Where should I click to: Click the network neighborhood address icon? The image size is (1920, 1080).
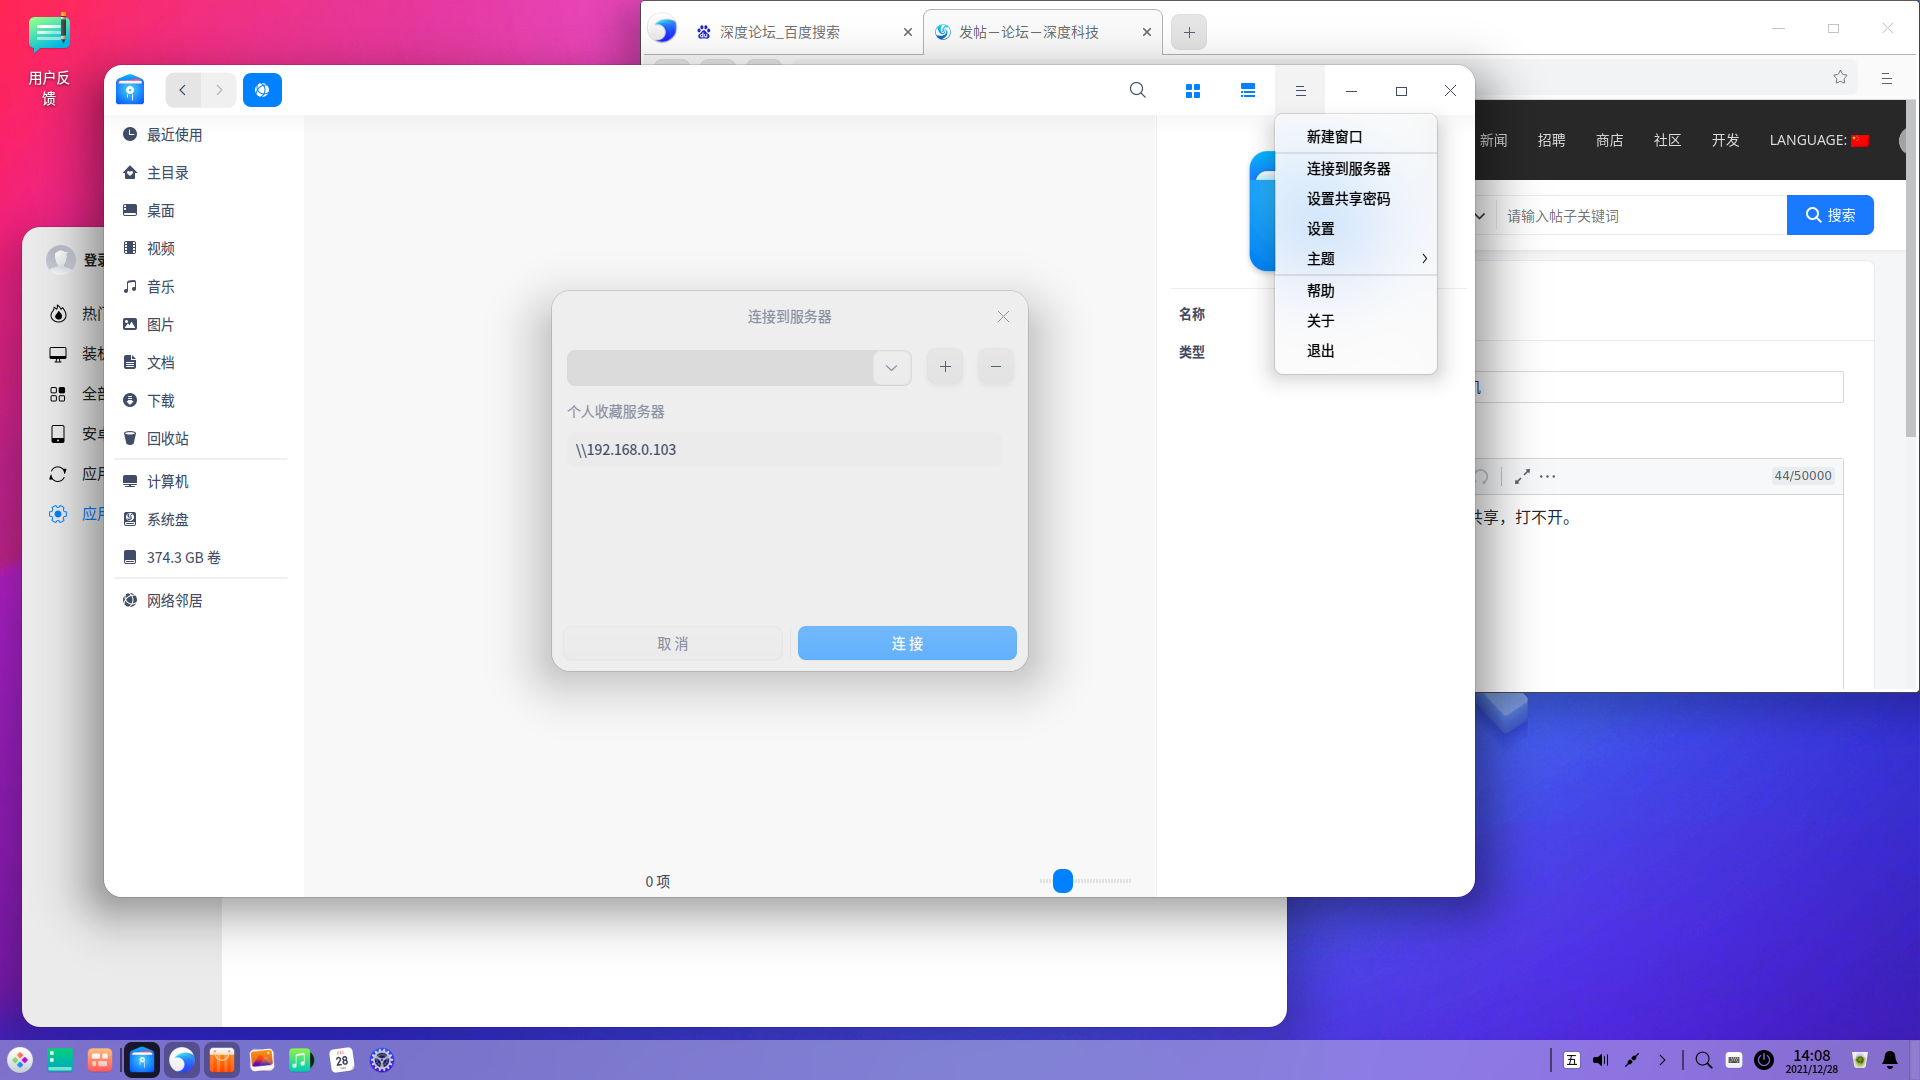[262, 90]
